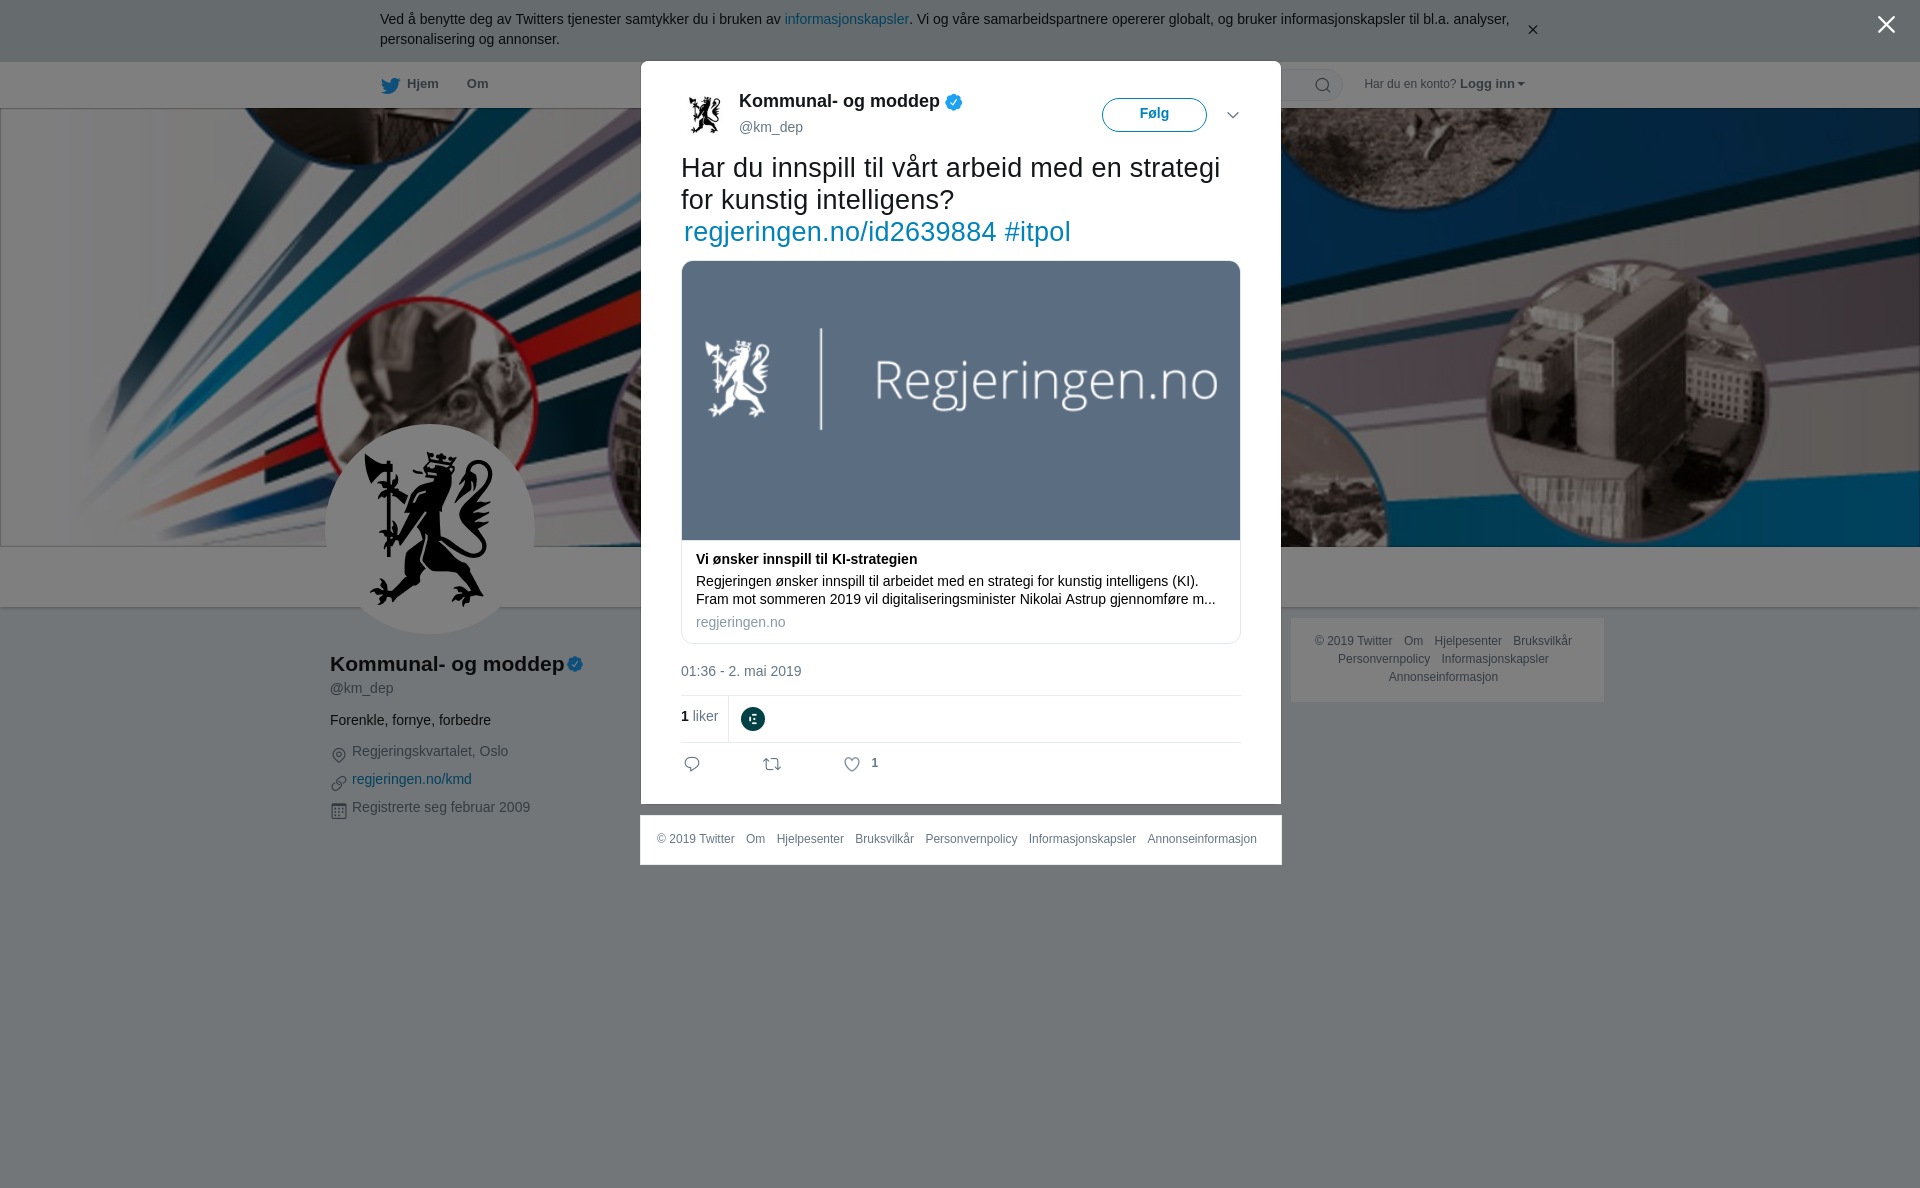Click the Twitter bird Hjem icon
The width and height of the screenshot is (1920, 1188).
390,85
